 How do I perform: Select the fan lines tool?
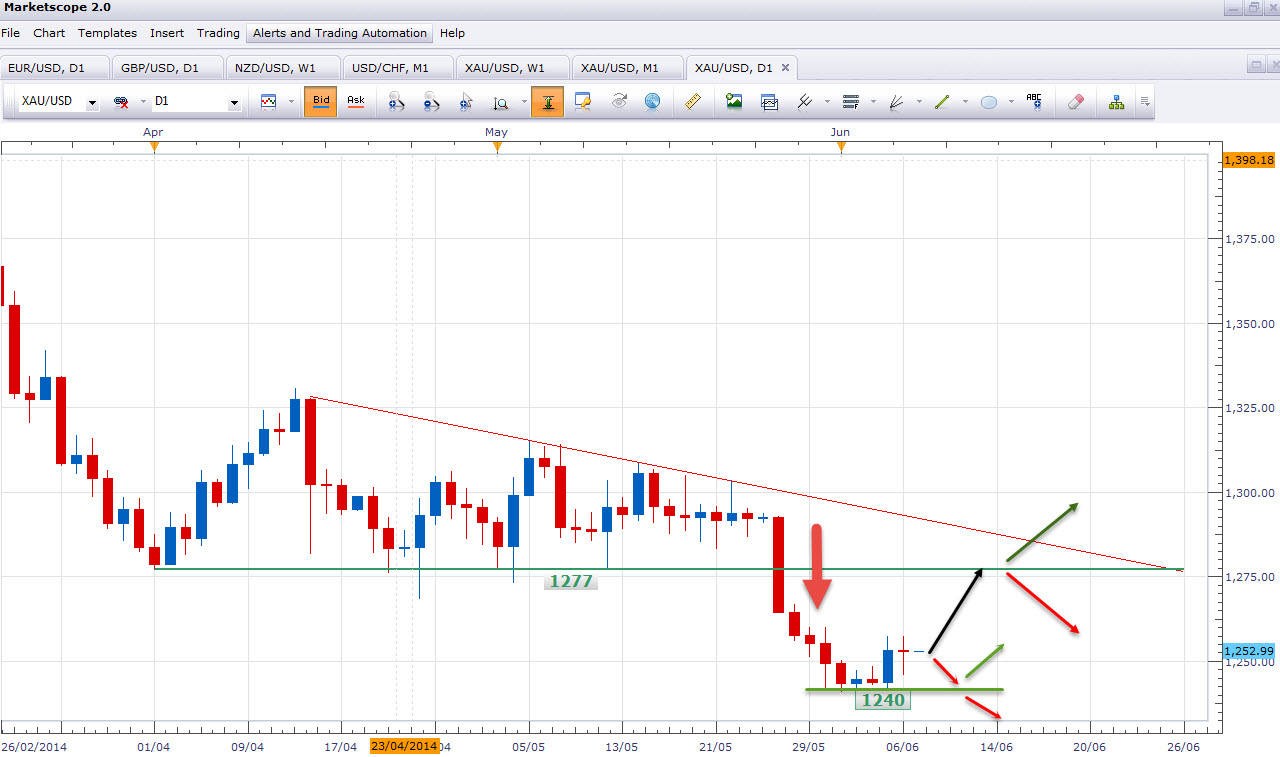click(896, 101)
